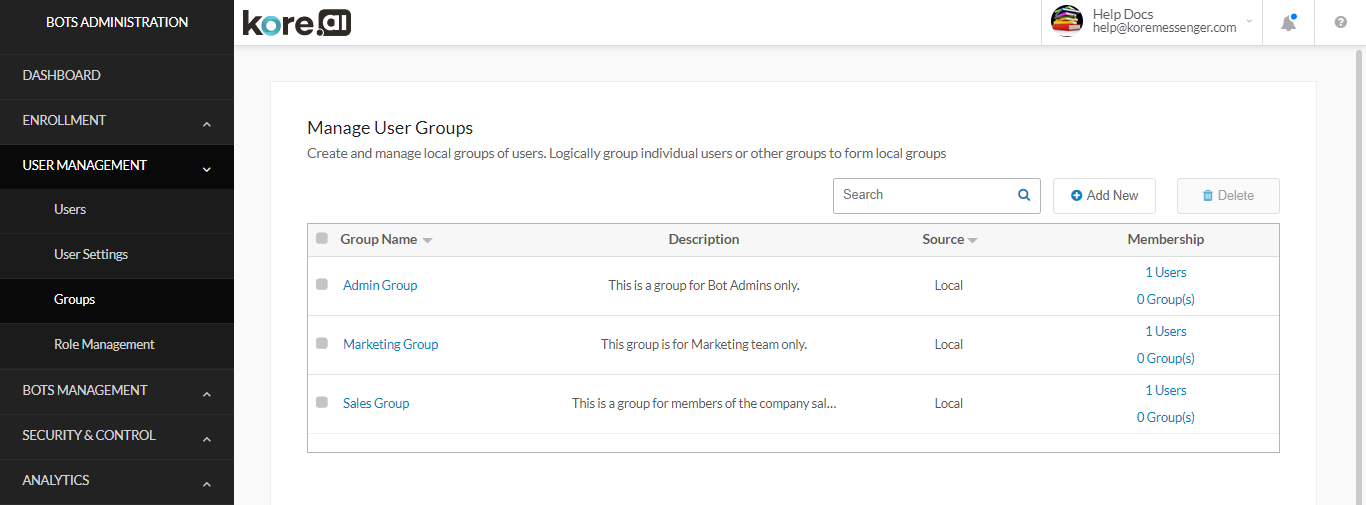Check the Sales Group checkbox

(x=322, y=402)
